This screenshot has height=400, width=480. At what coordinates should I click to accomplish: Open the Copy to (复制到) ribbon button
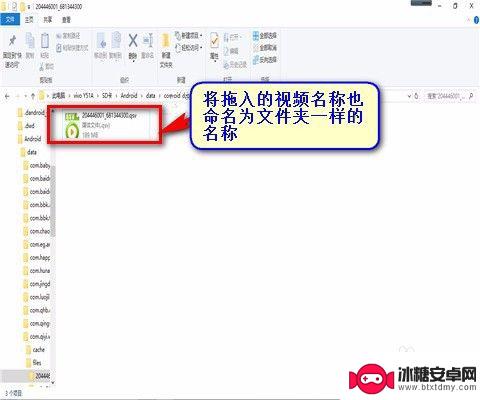pos(116,46)
